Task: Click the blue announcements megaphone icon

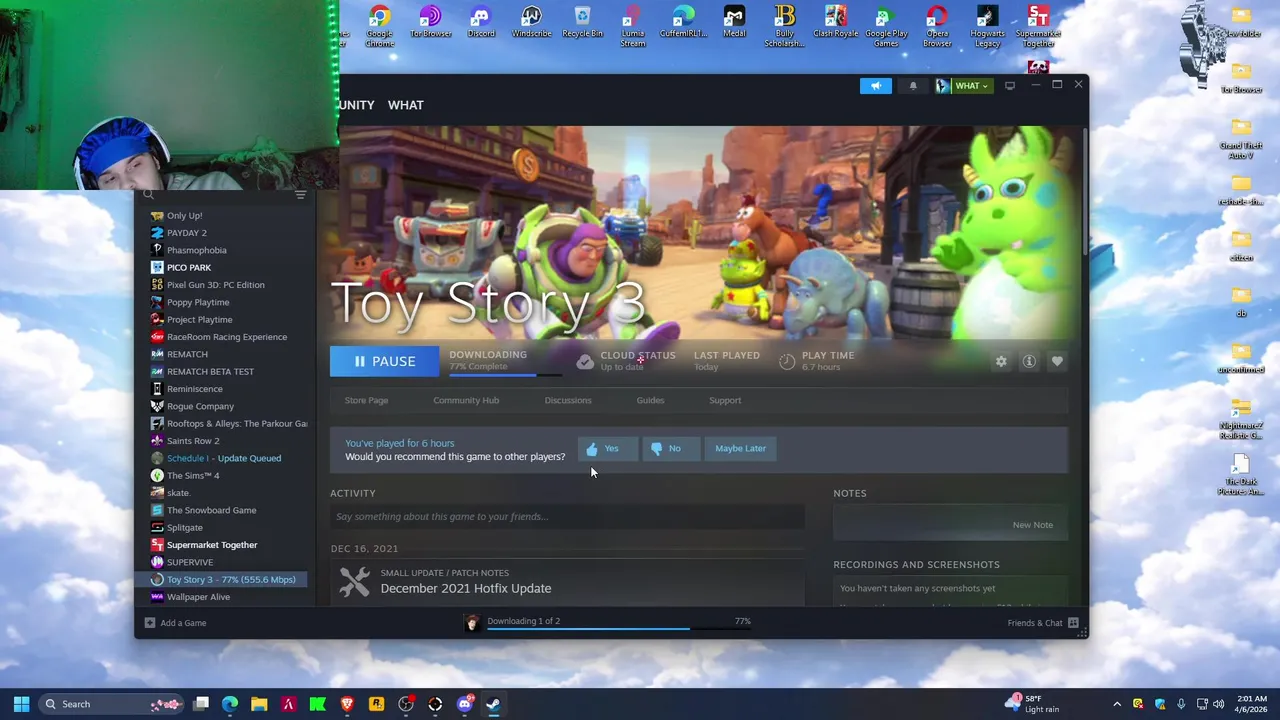Action: [876, 86]
